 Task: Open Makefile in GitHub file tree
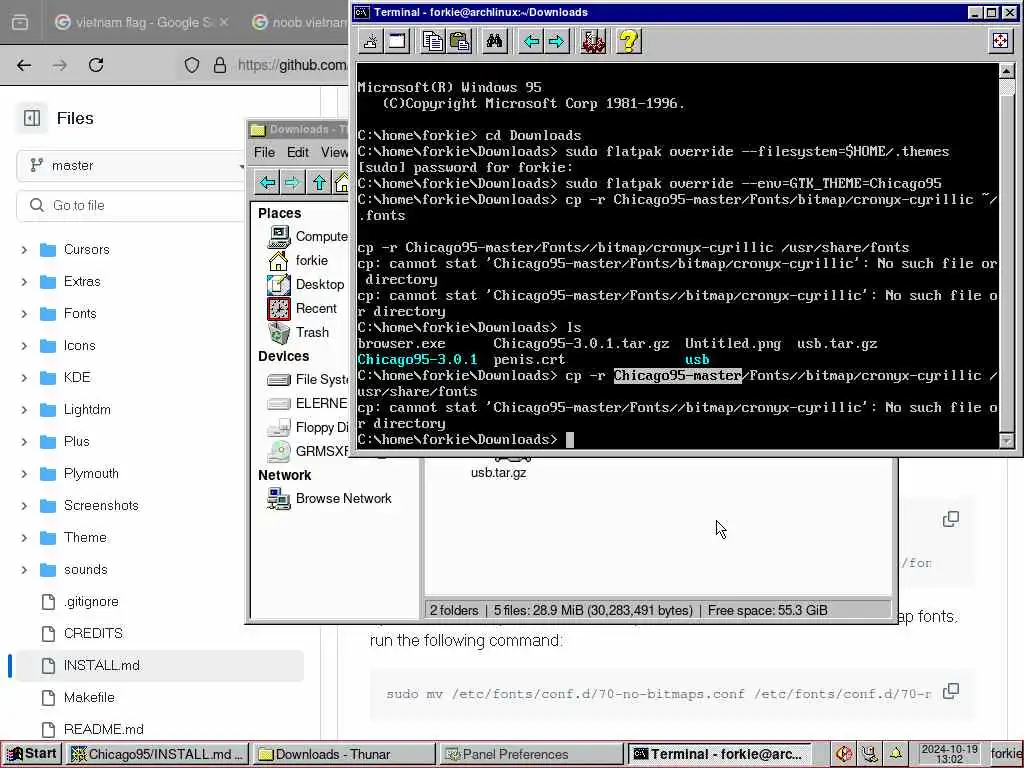pos(89,697)
